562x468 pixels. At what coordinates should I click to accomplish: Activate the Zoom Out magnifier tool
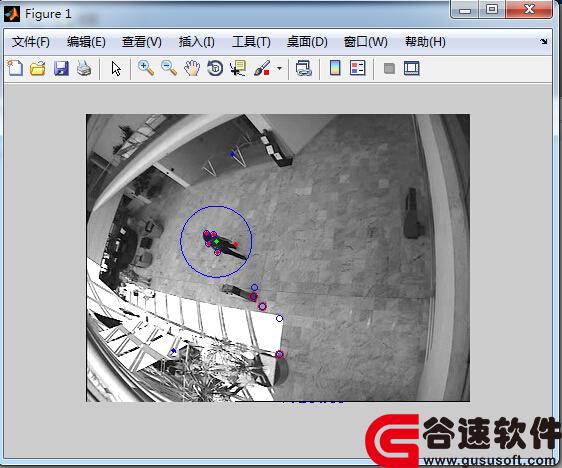pyautogui.click(x=169, y=68)
